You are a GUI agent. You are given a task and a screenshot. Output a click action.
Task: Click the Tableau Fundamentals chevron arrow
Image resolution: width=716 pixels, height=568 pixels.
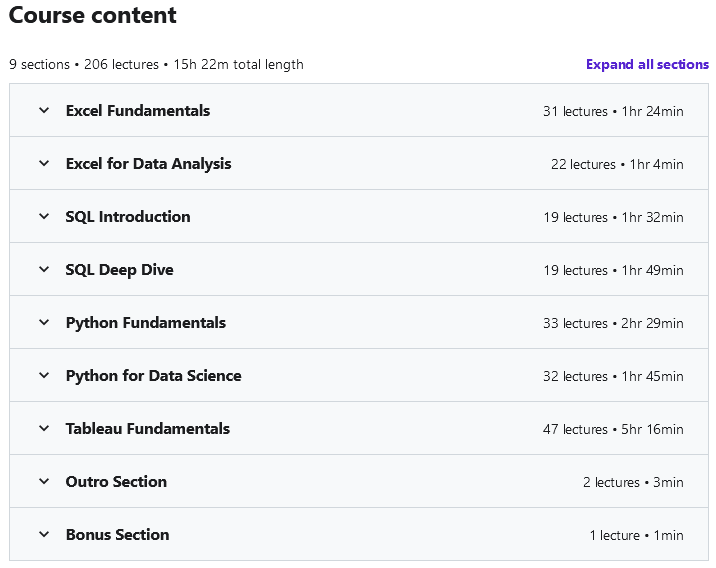pos(44,429)
